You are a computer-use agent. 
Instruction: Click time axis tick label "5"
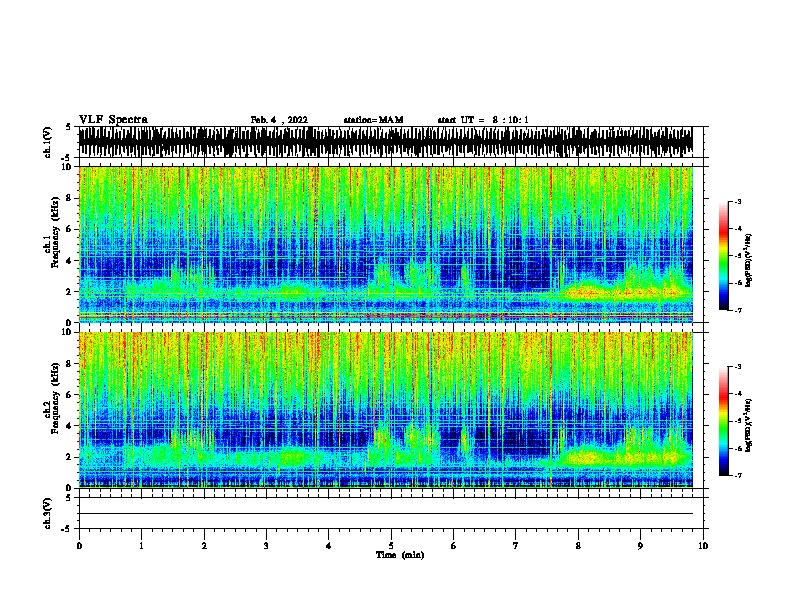click(x=391, y=546)
